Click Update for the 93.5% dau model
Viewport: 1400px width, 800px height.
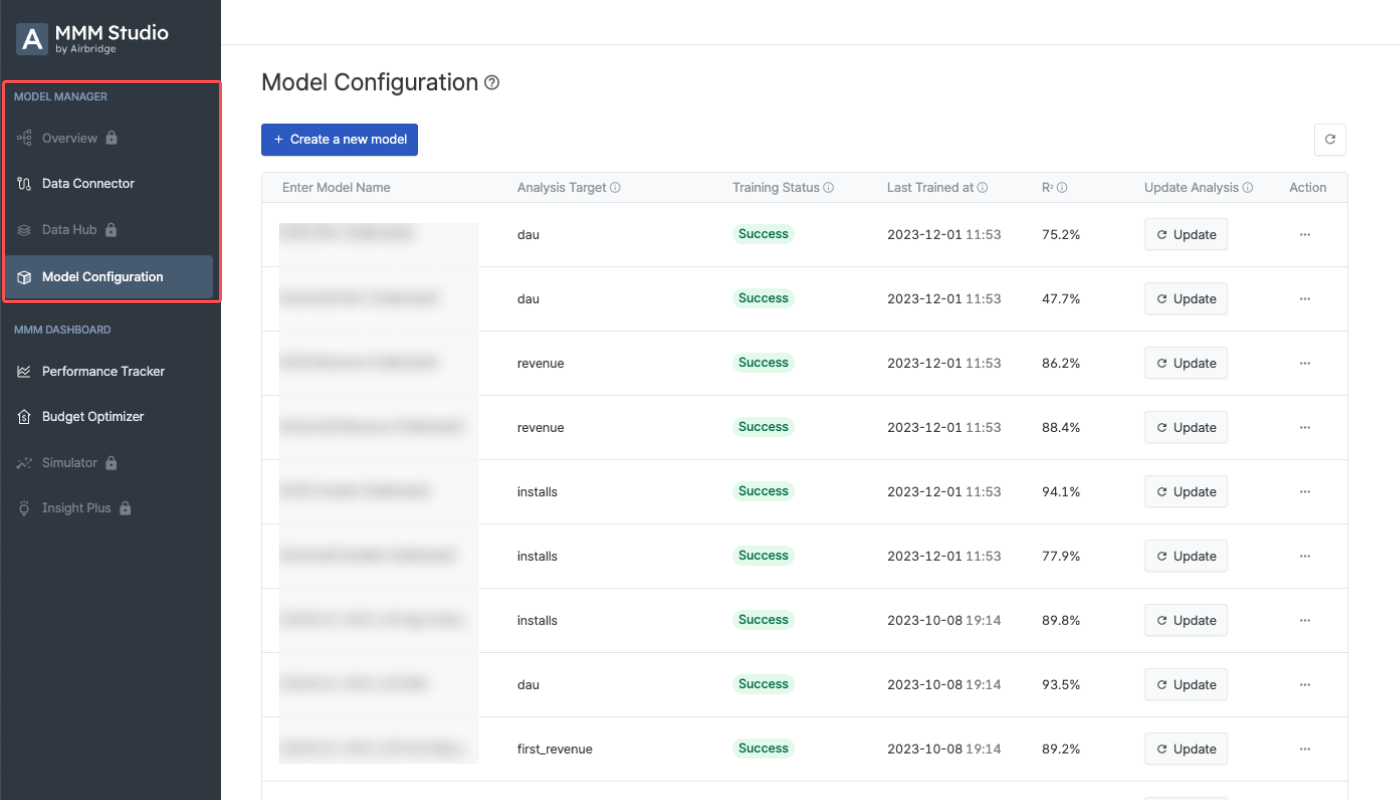point(1186,685)
